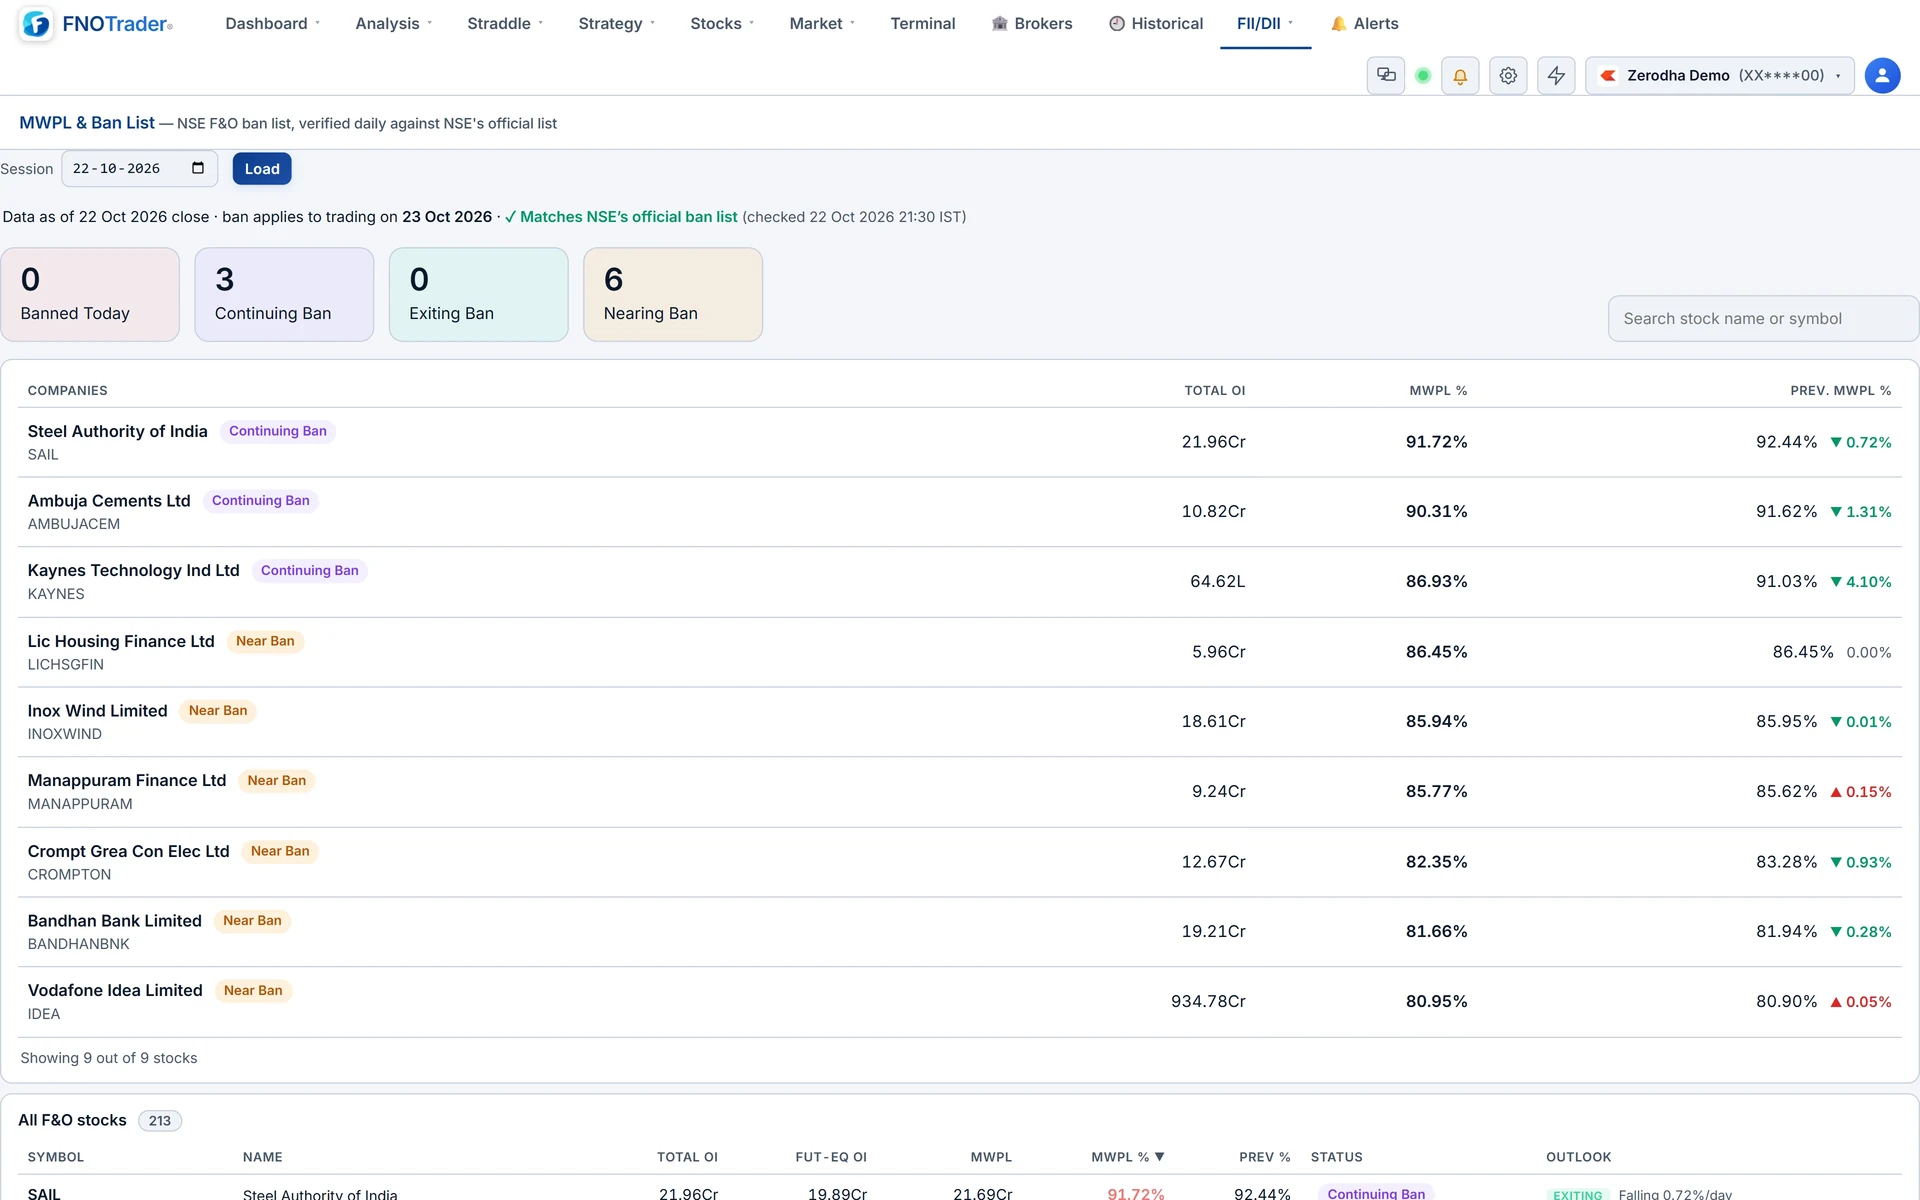Select the FII/DII tab

click(1265, 23)
